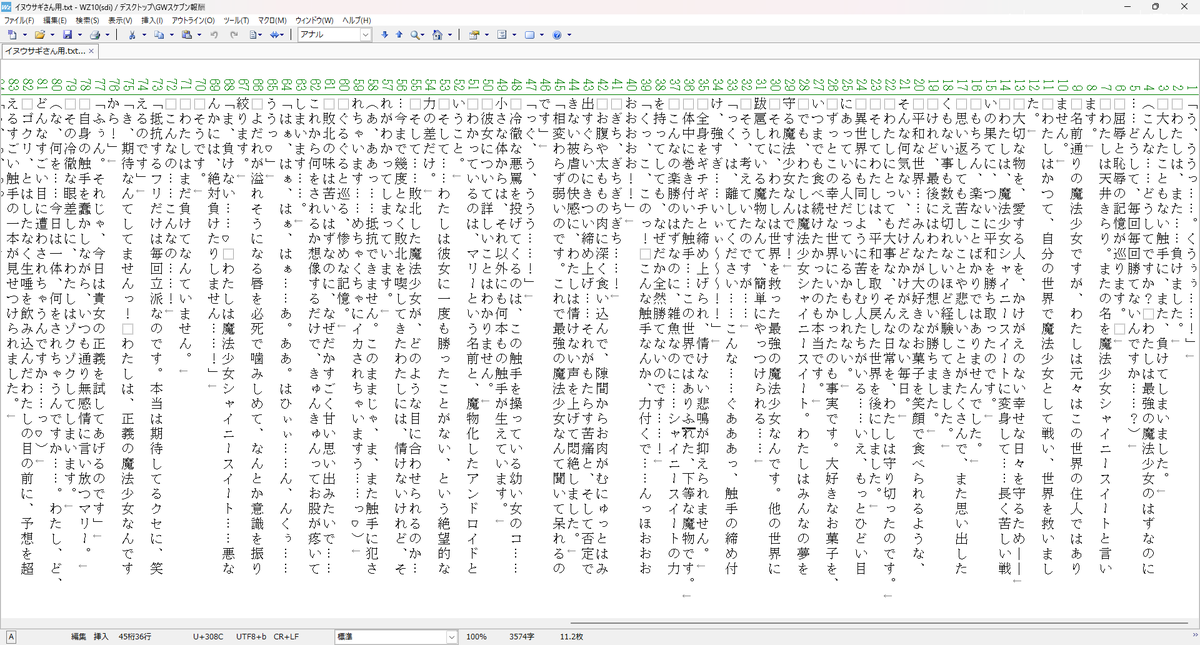The width and height of the screenshot is (1200, 645).
Task: Click the Redo arrow icon
Action: pyautogui.click(x=234, y=35)
